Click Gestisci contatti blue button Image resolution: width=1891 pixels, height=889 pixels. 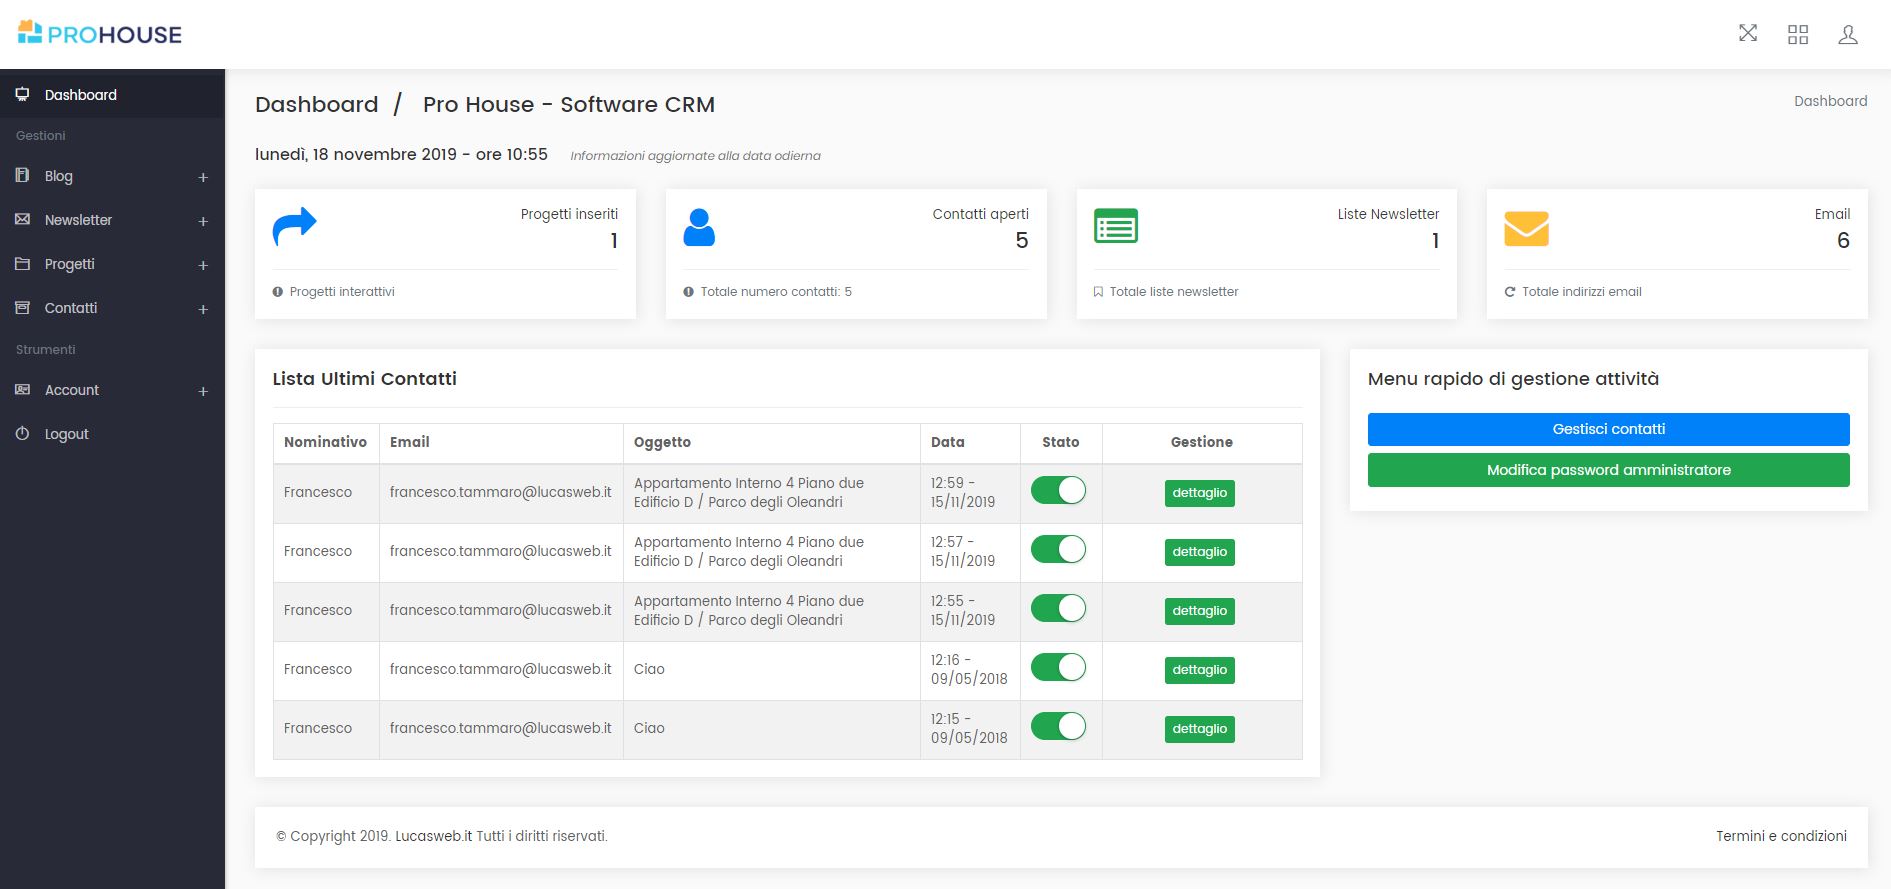pos(1608,429)
